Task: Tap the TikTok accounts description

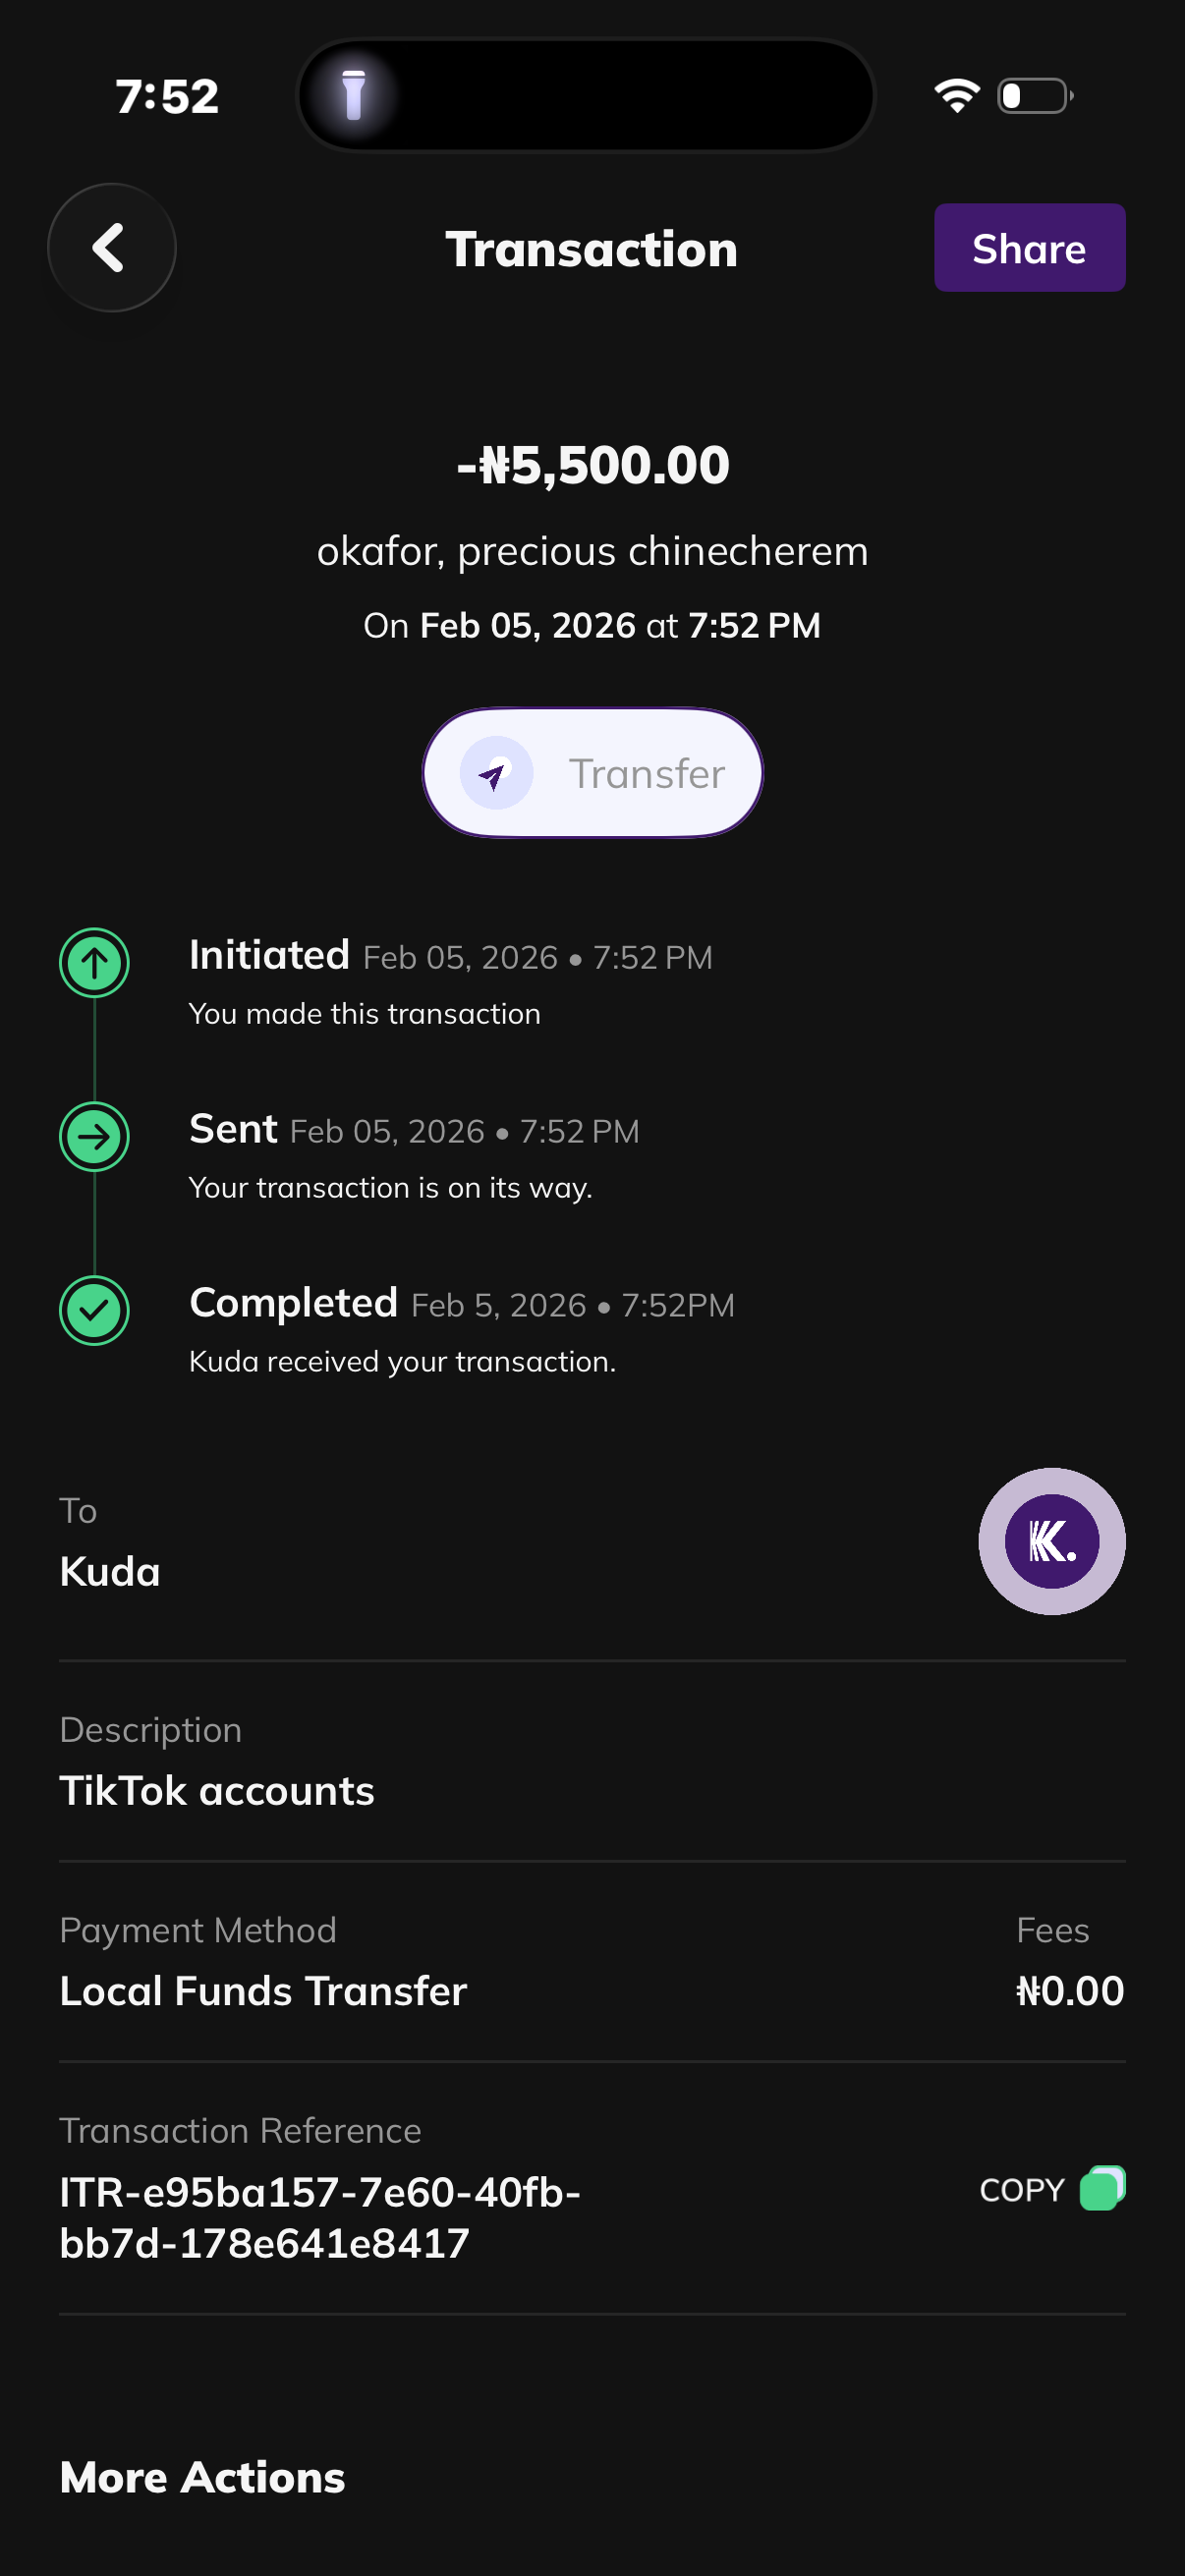Action: point(217,1790)
